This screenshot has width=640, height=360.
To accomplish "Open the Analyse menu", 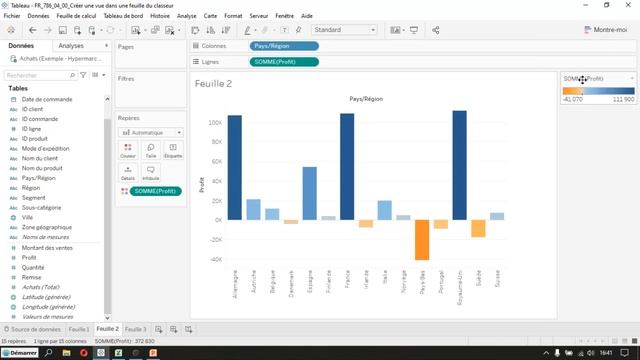I will coord(187,16).
